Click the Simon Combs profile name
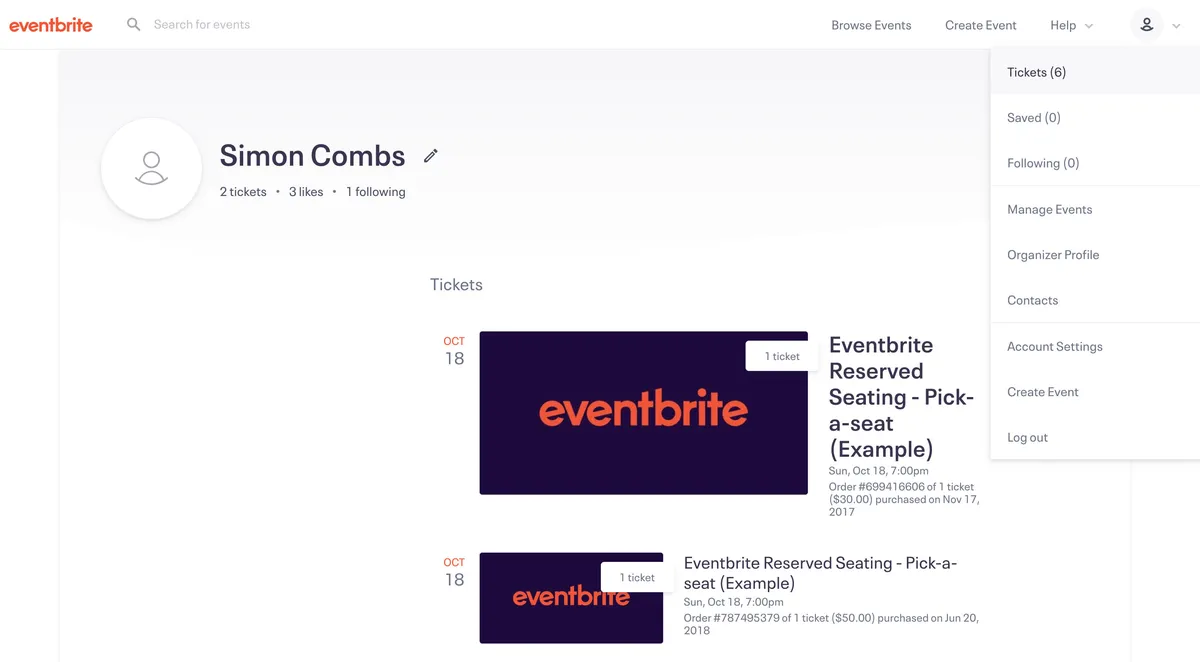This screenshot has width=1200, height=662. tap(312, 155)
